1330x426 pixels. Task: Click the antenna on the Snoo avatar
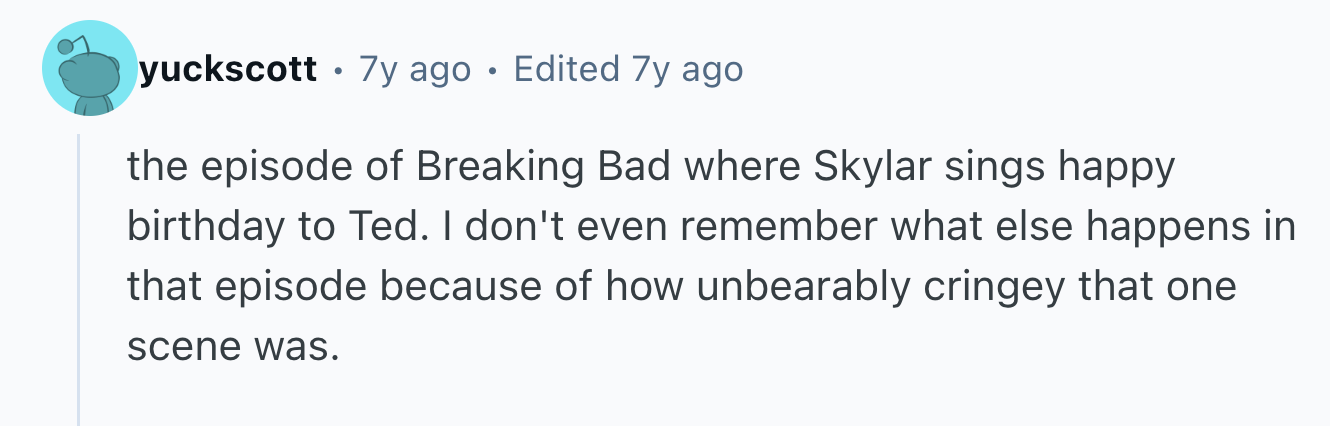[x=68, y=45]
